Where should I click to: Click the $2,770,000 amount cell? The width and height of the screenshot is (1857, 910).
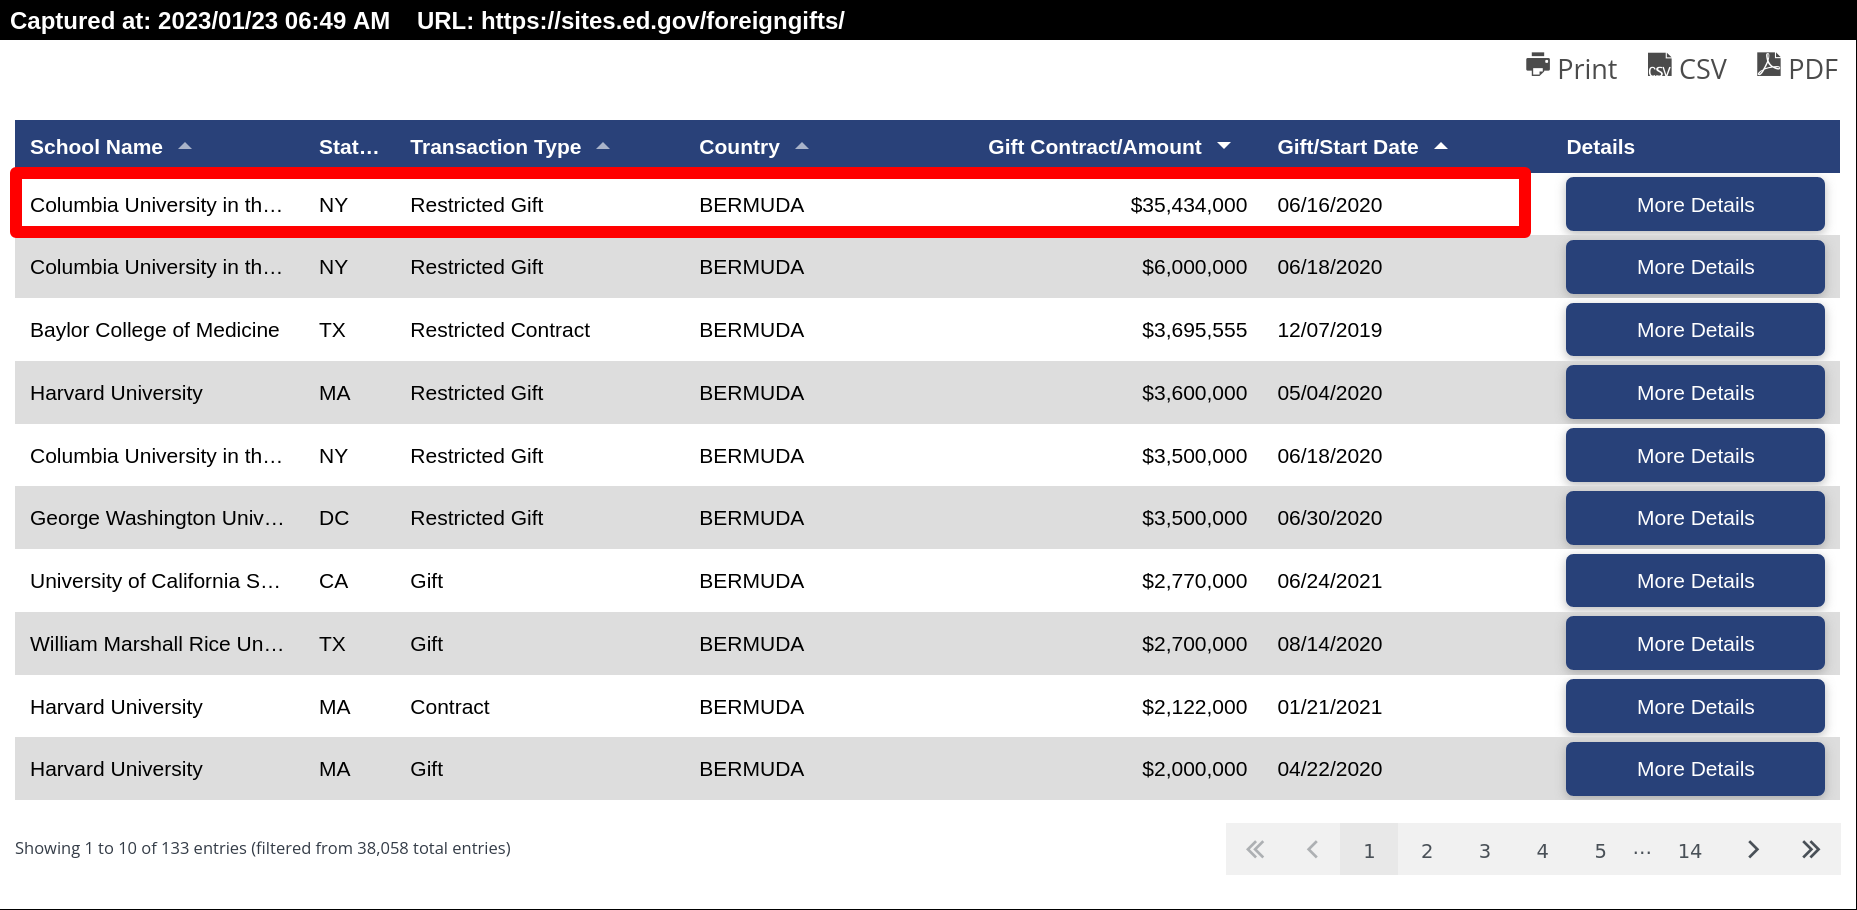click(x=1194, y=581)
